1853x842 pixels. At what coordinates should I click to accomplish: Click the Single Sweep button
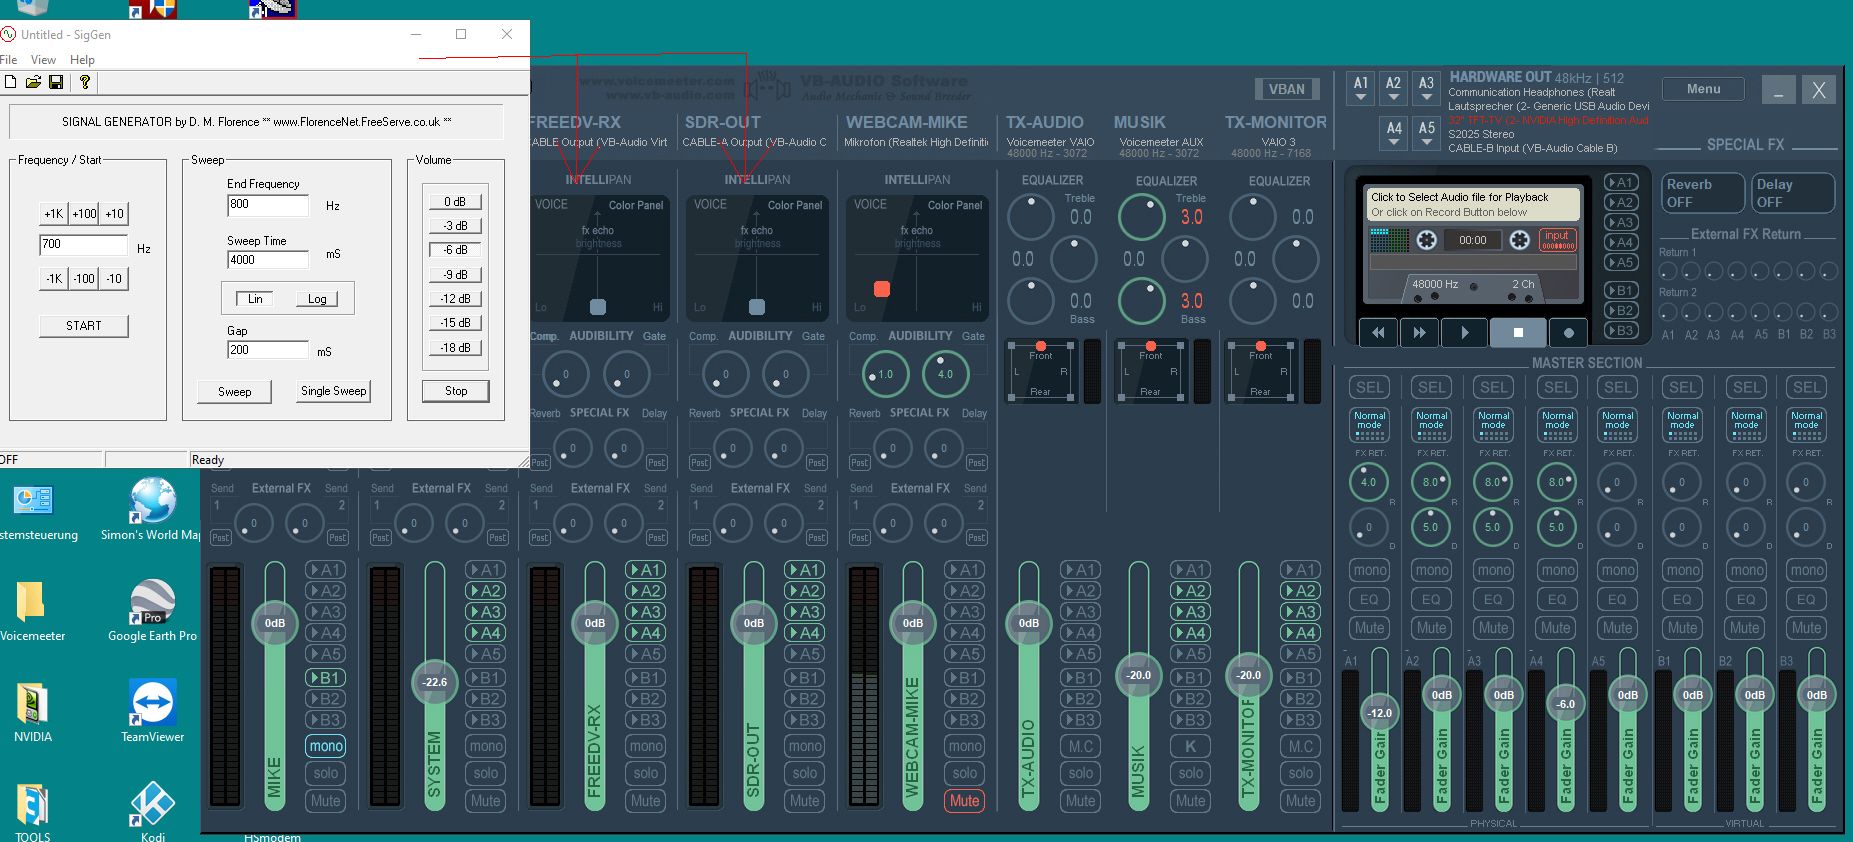point(334,391)
